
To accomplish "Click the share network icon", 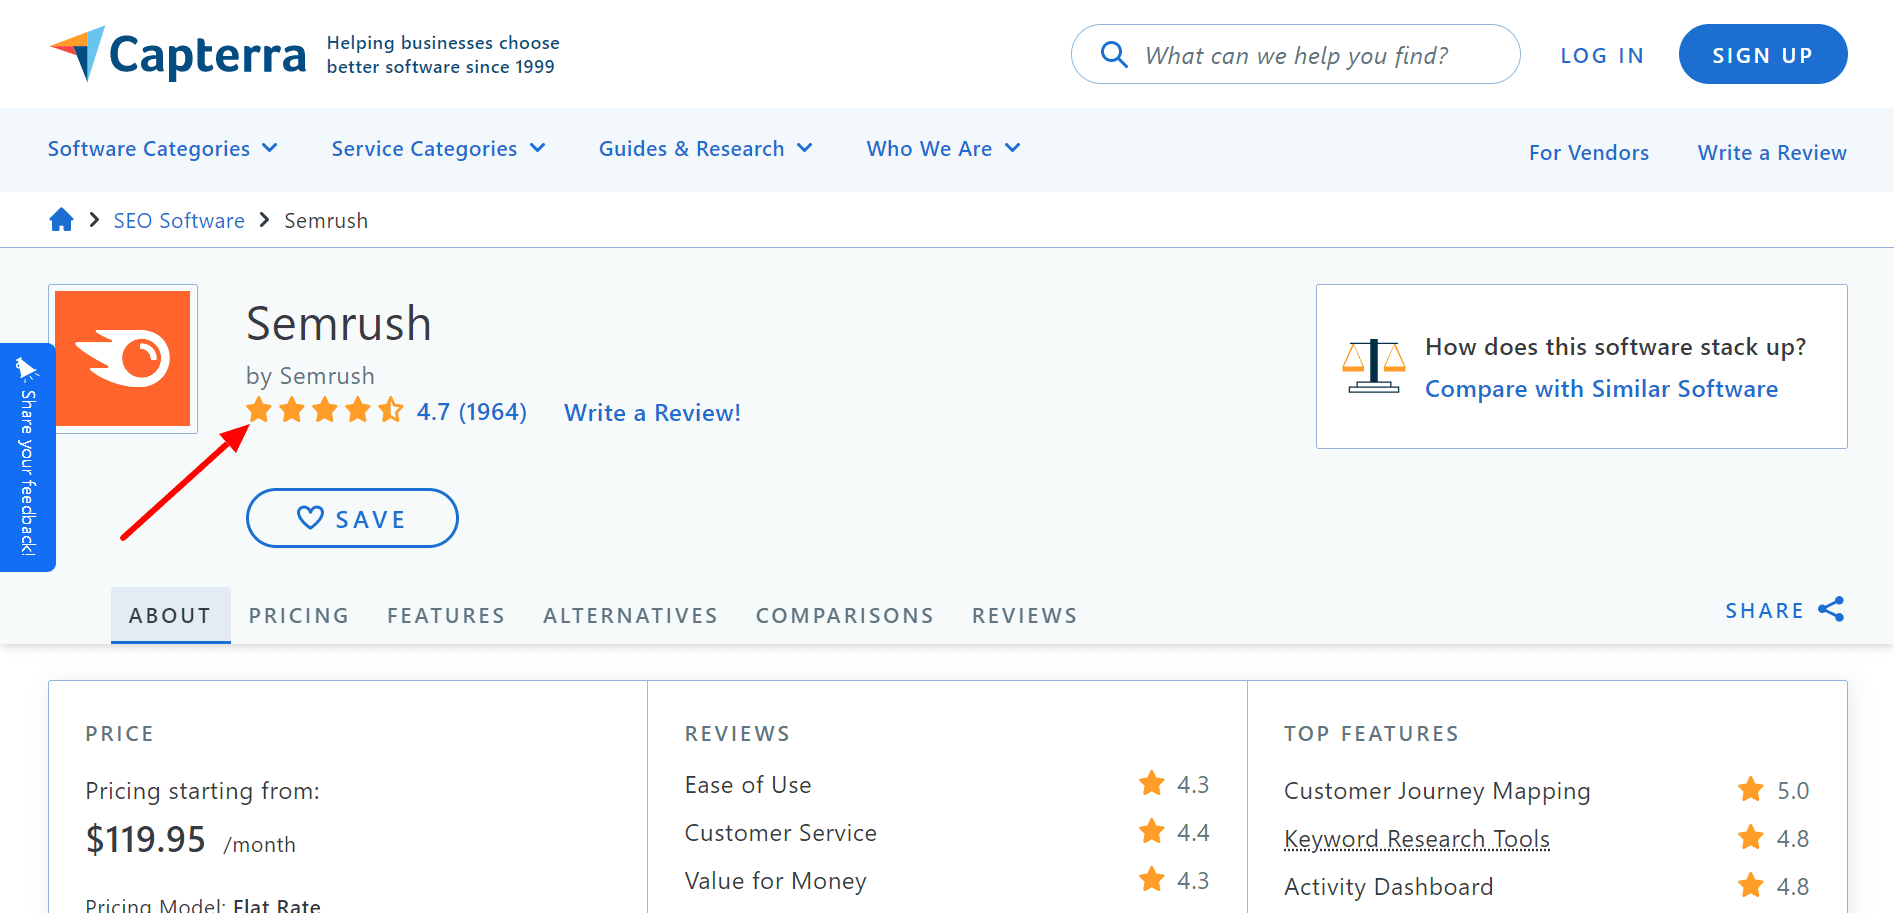I will point(1831,610).
